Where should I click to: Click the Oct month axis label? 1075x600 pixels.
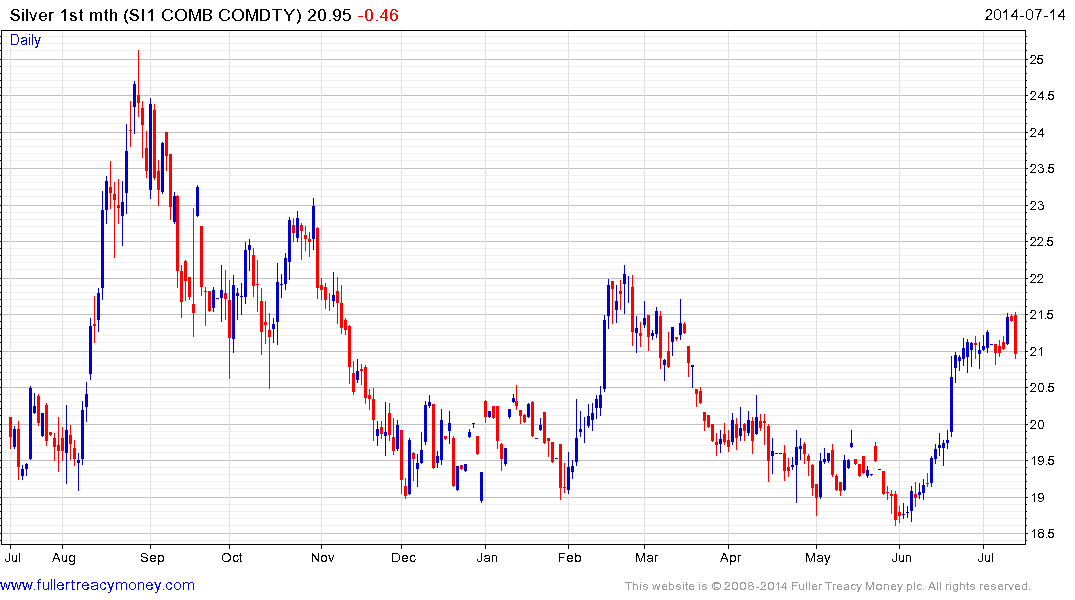pyautogui.click(x=232, y=557)
